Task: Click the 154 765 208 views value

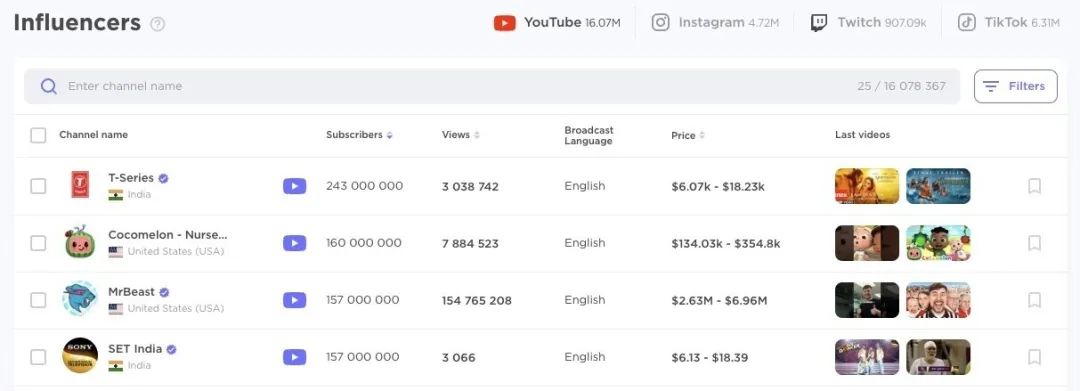Action: [x=477, y=301]
